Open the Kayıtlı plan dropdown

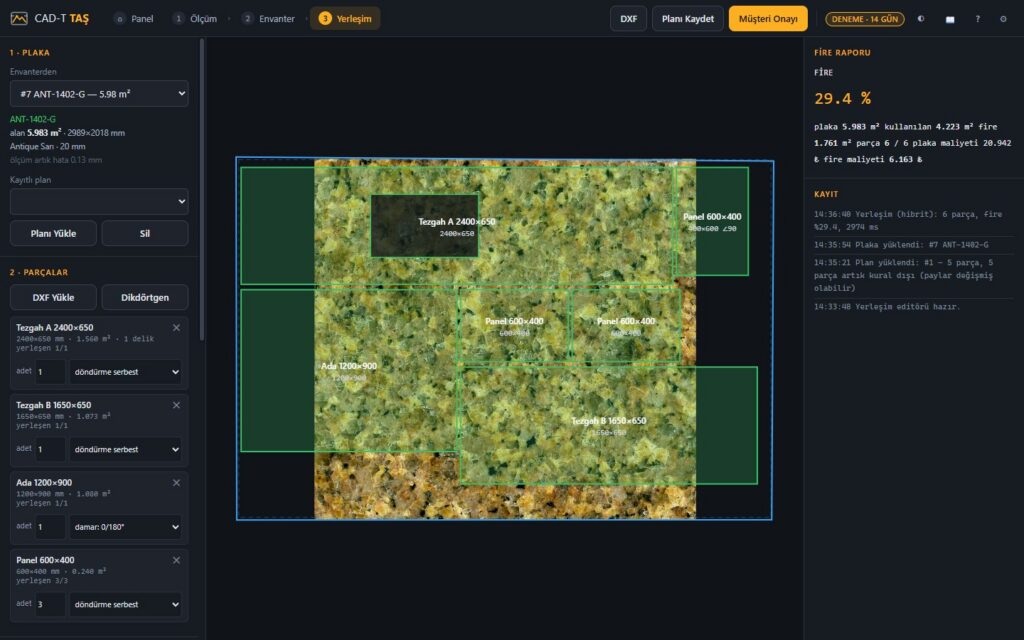99,201
